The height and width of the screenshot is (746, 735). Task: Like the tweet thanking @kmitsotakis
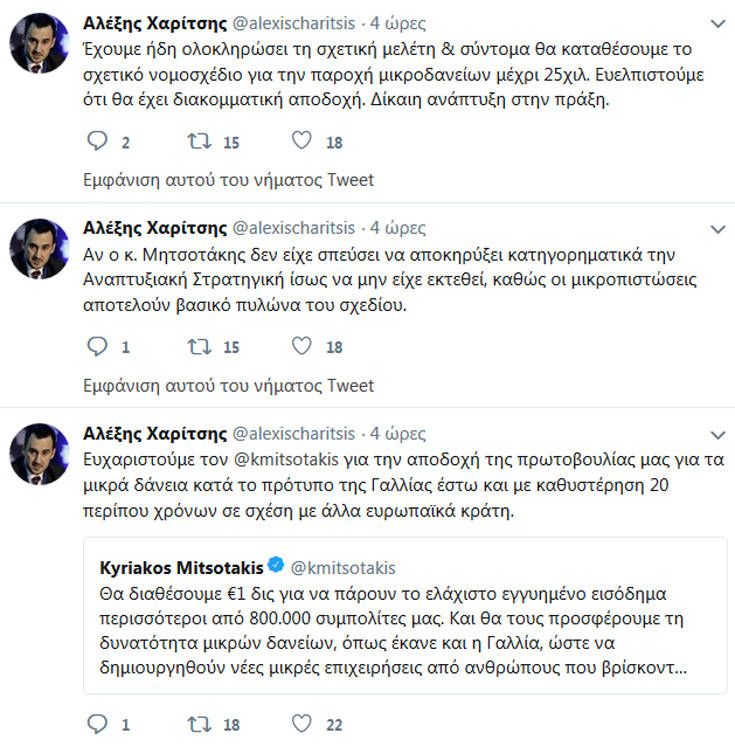point(302,724)
